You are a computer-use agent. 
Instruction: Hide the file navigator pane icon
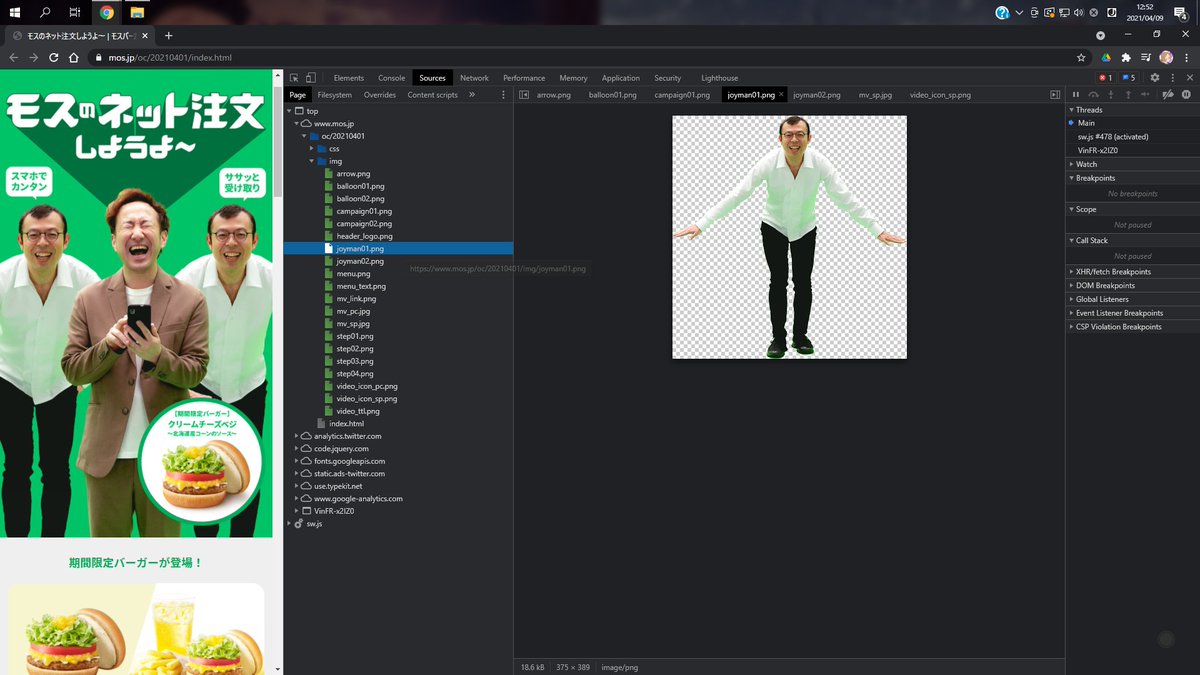[523, 95]
